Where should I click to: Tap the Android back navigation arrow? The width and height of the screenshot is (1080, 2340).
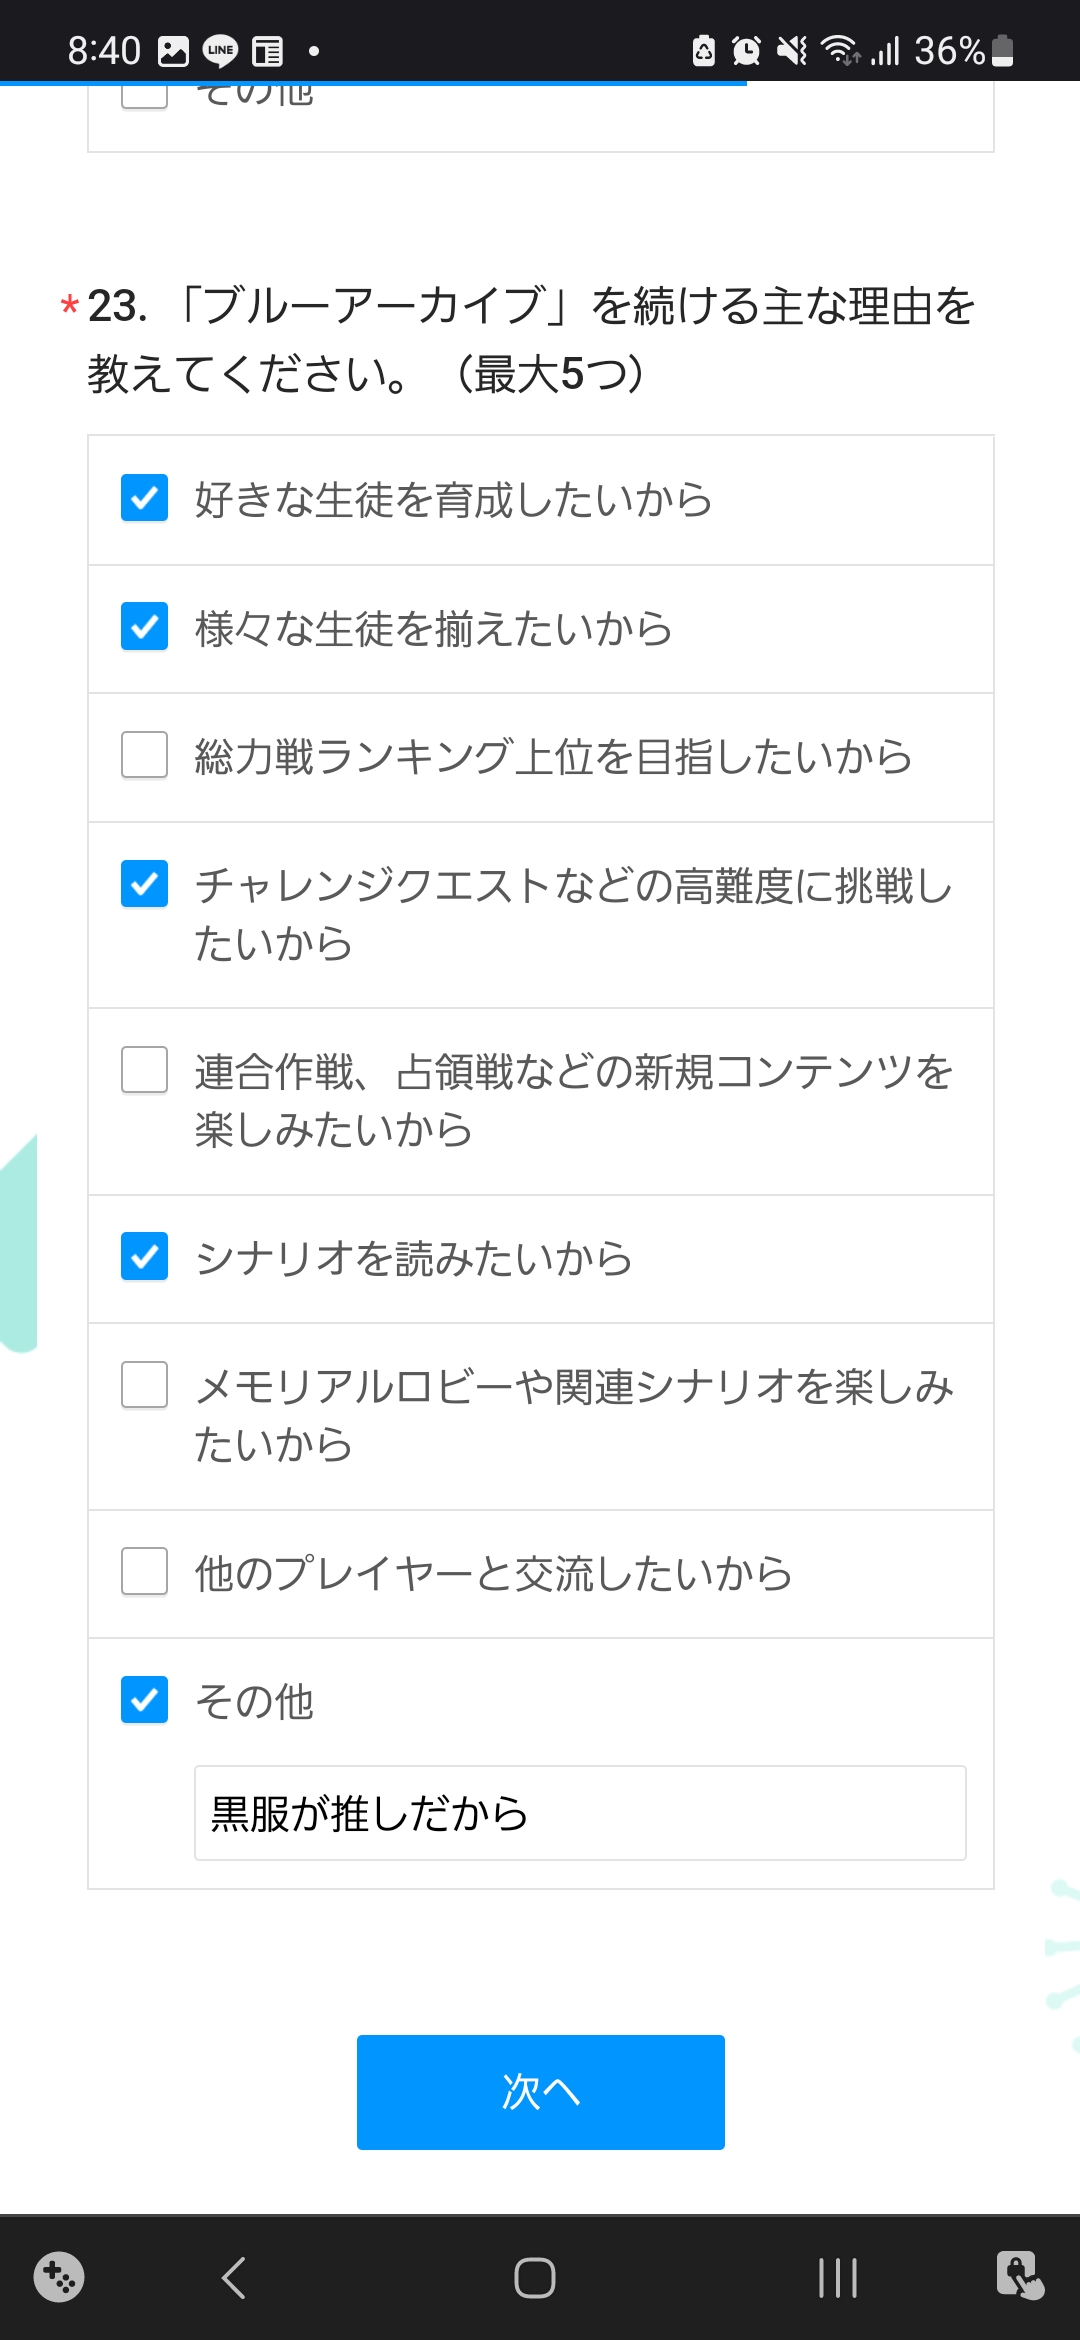point(234,2278)
